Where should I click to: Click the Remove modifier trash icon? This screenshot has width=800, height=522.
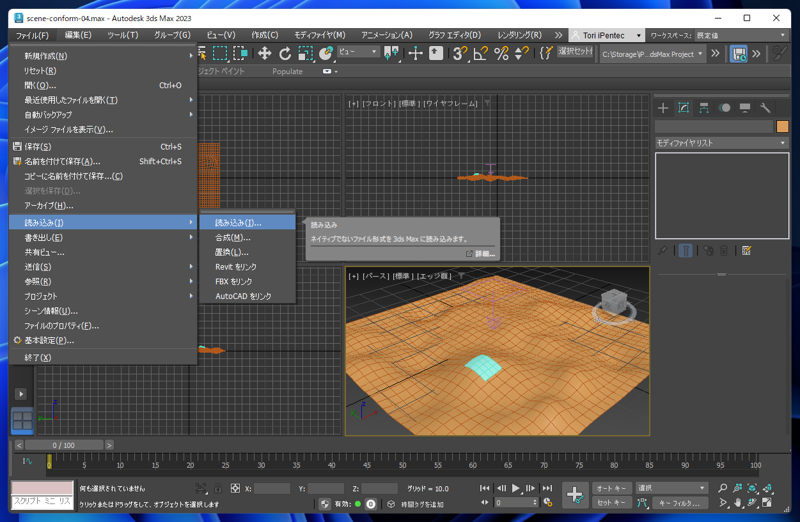(724, 251)
